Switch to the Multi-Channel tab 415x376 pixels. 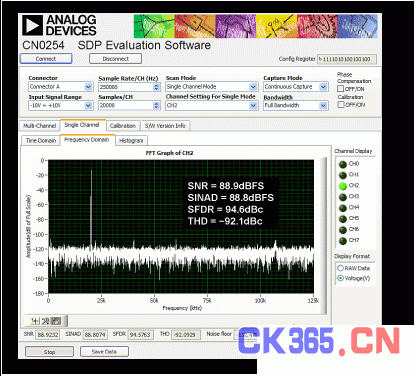point(40,126)
